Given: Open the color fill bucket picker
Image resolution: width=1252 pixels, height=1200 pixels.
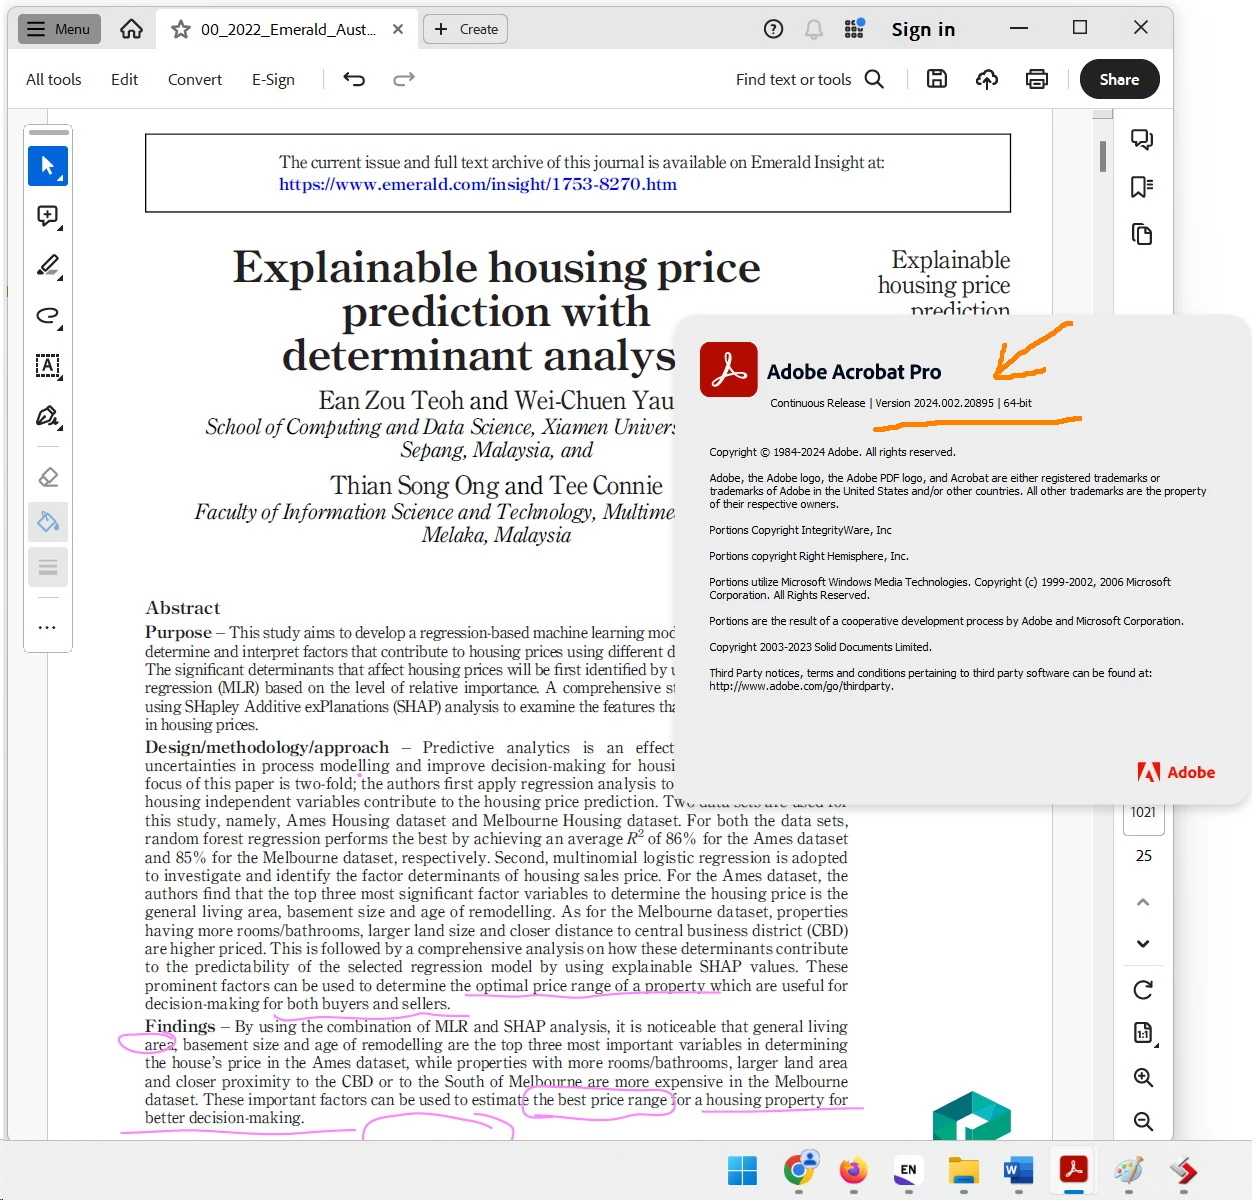Looking at the screenshot, I should pos(48,522).
